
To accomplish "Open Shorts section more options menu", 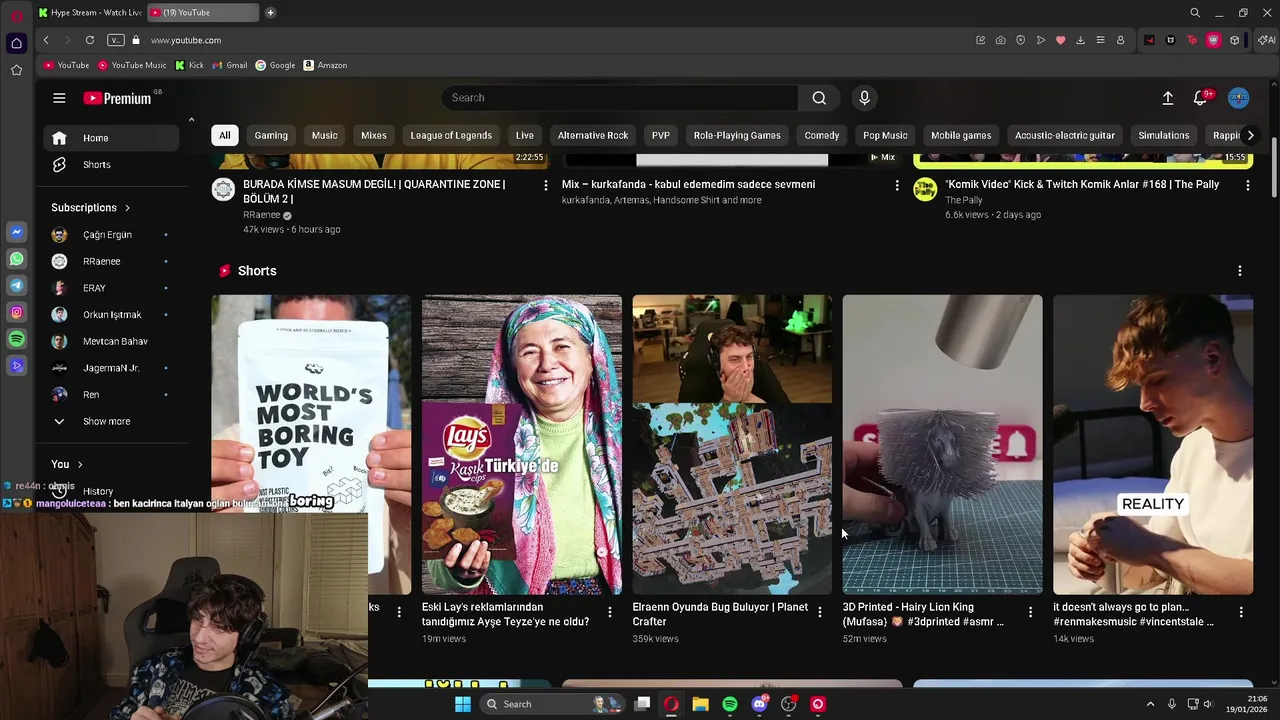I will coord(1240,271).
